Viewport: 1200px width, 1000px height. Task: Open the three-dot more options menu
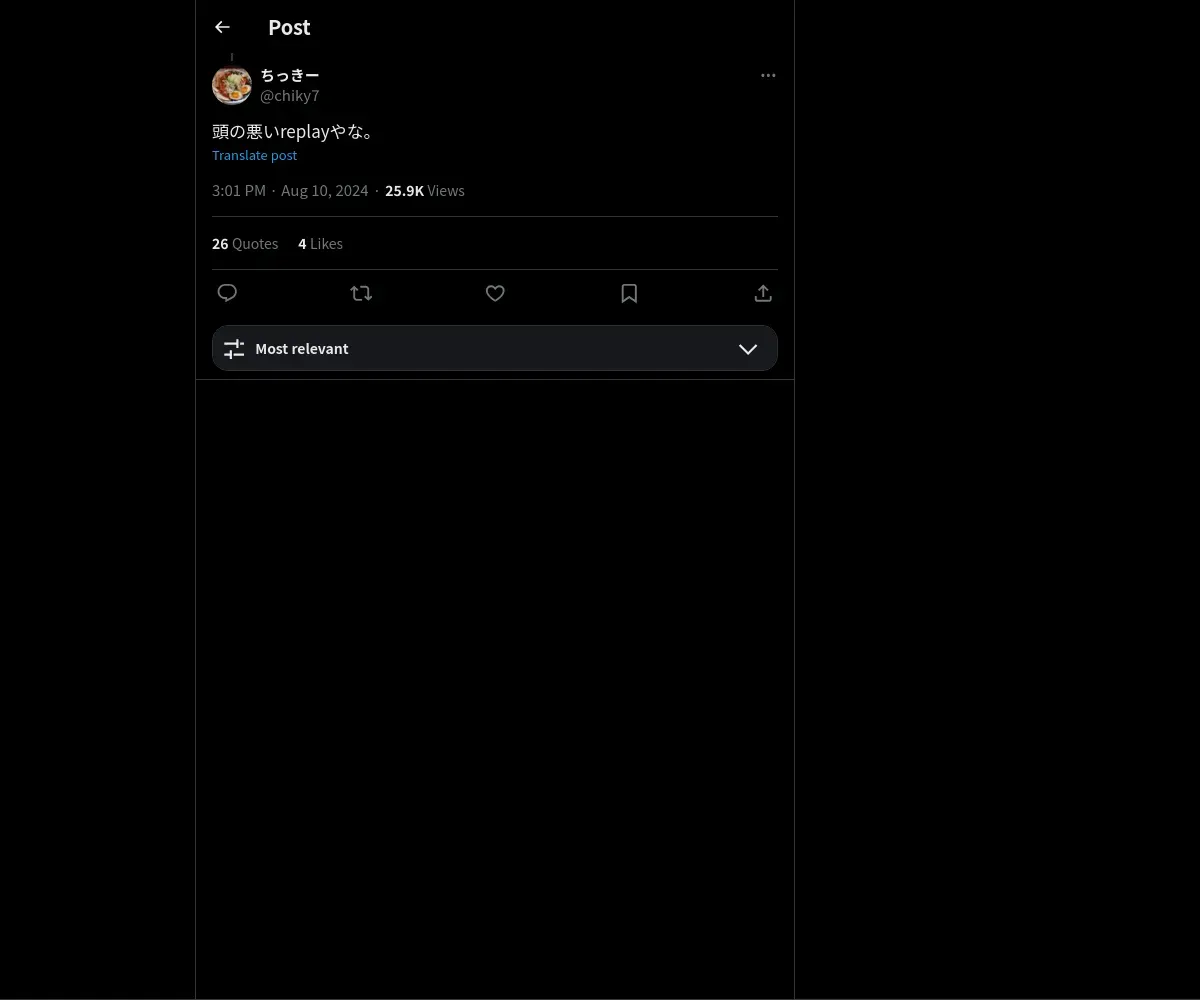point(768,75)
